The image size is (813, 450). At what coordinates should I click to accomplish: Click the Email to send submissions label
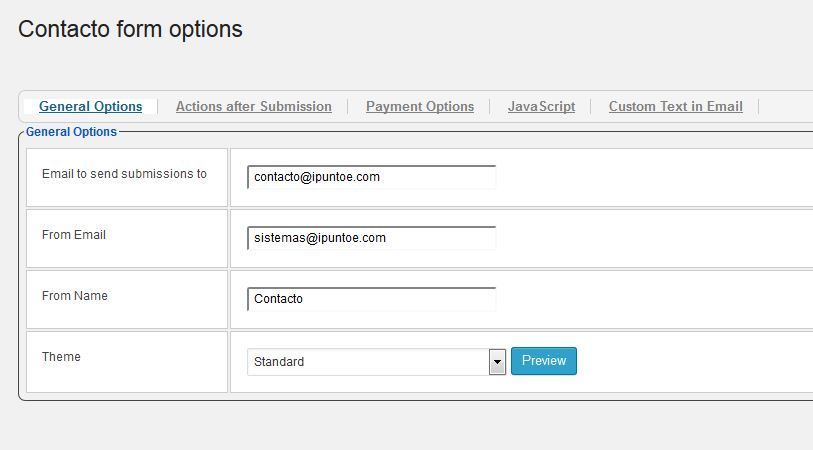point(124,174)
